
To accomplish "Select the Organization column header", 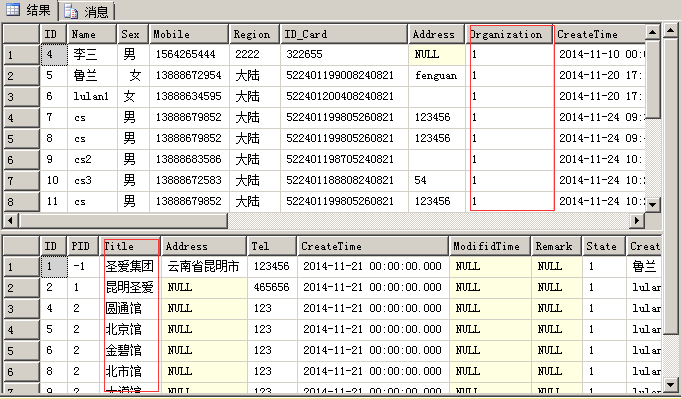I will 509,34.
